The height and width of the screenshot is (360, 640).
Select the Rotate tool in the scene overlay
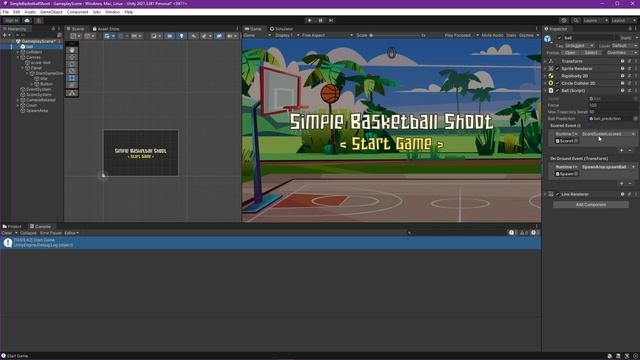(72, 64)
